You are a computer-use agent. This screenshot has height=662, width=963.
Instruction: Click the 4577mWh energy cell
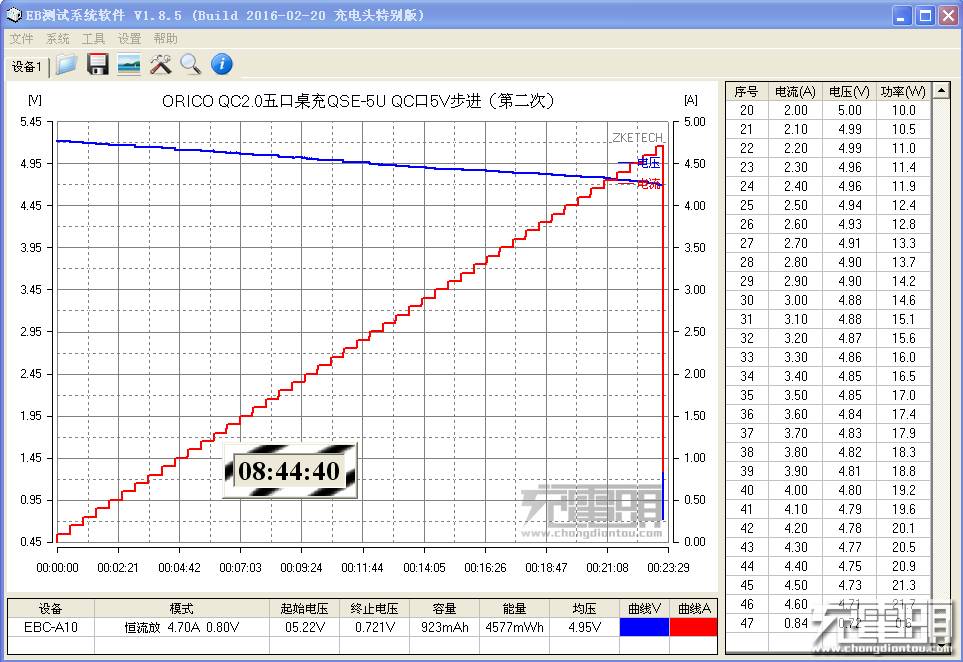click(x=515, y=627)
